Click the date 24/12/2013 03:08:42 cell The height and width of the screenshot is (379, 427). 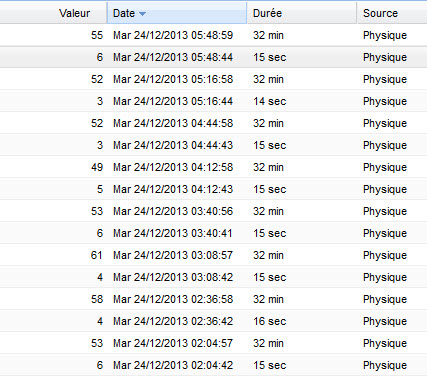click(173, 277)
